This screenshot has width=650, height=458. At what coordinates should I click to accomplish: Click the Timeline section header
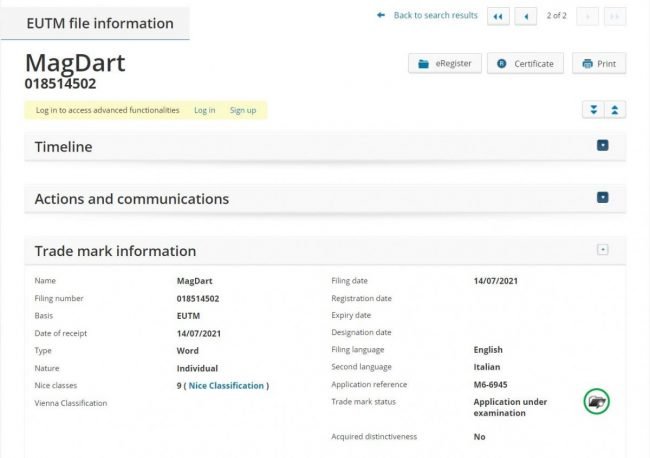tap(325, 146)
